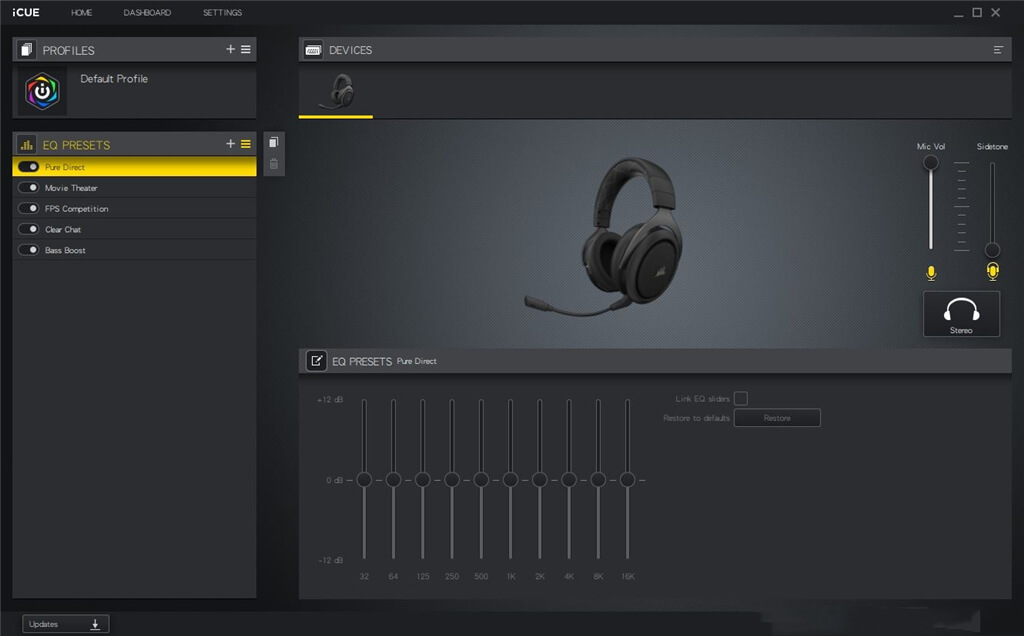Toggle the Movie Theater preset switch
The width and height of the screenshot is (1024, 636).
click(28, 187)
